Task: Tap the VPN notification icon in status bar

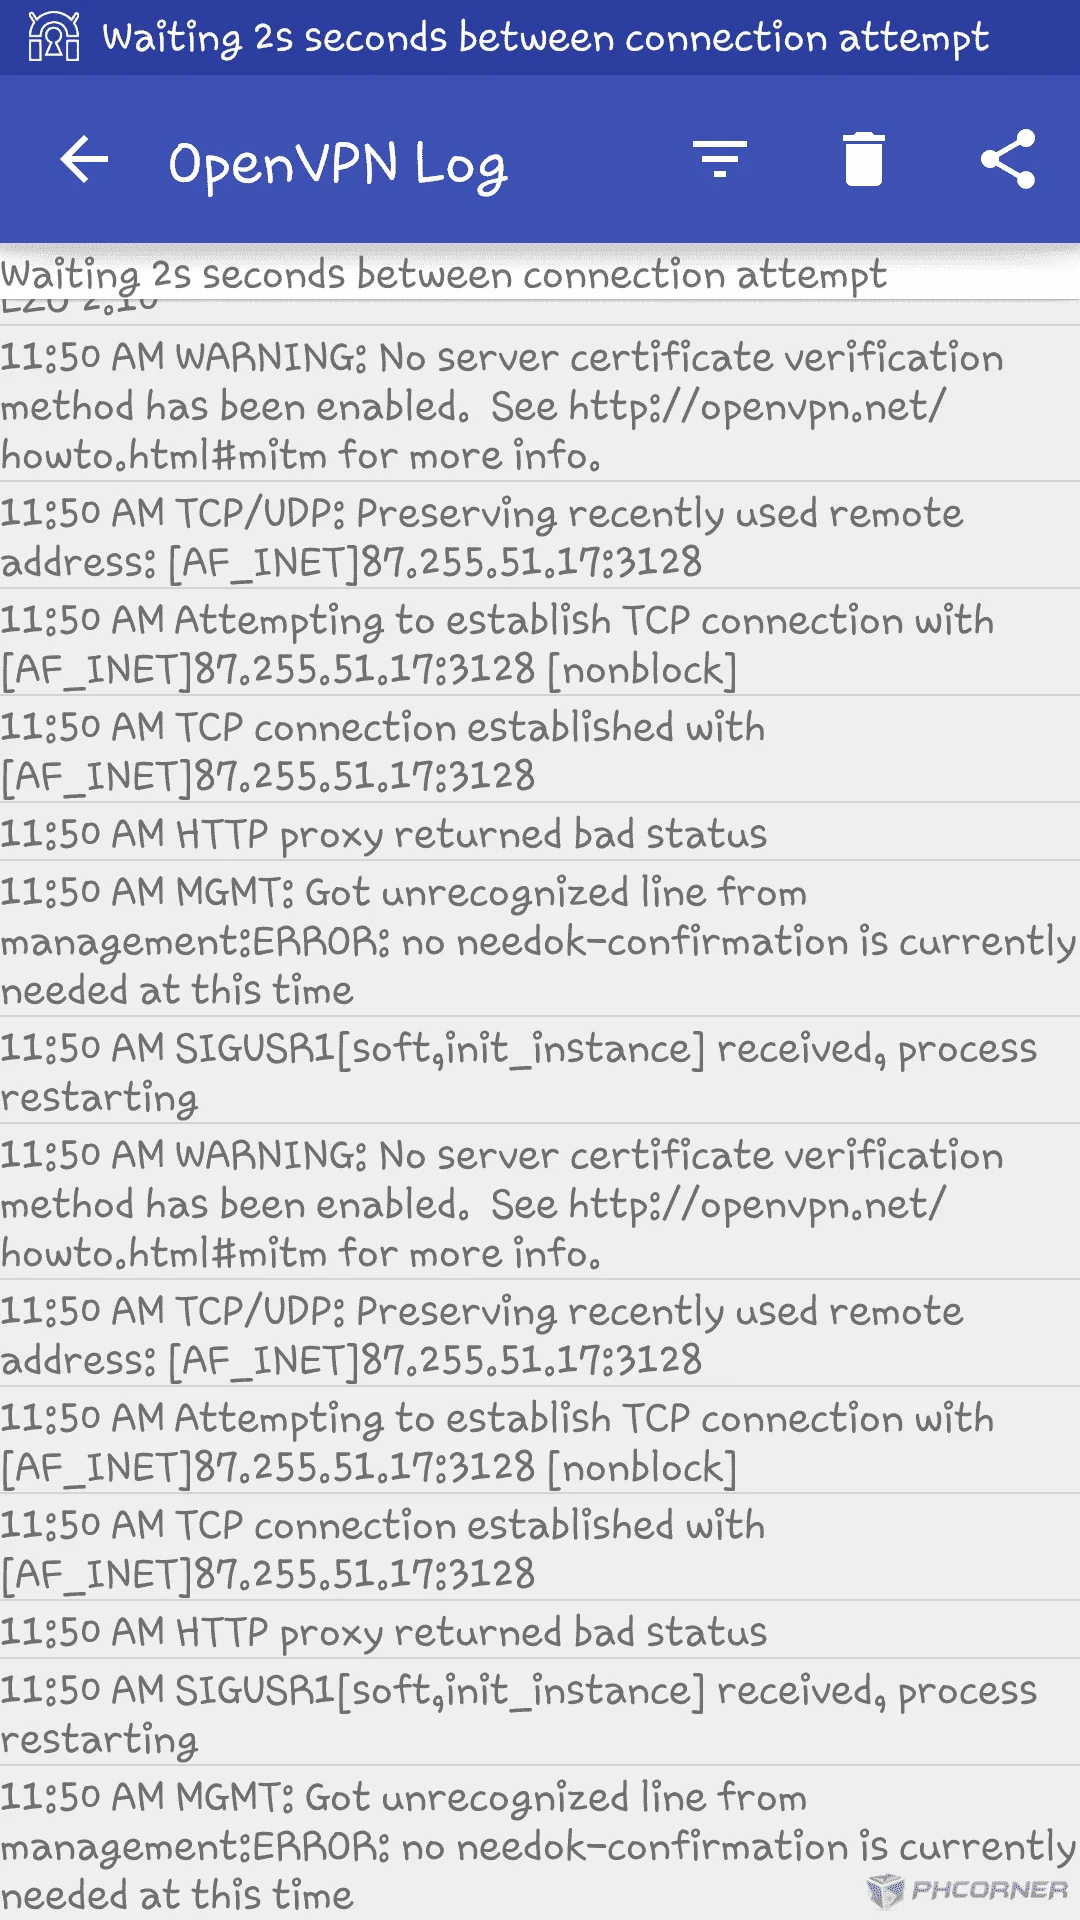Action: [54, 37]
